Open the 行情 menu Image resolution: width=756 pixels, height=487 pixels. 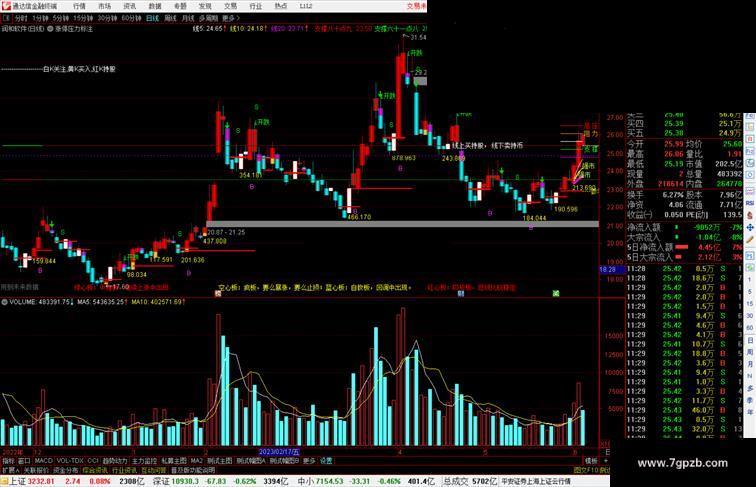click(79, 6)
